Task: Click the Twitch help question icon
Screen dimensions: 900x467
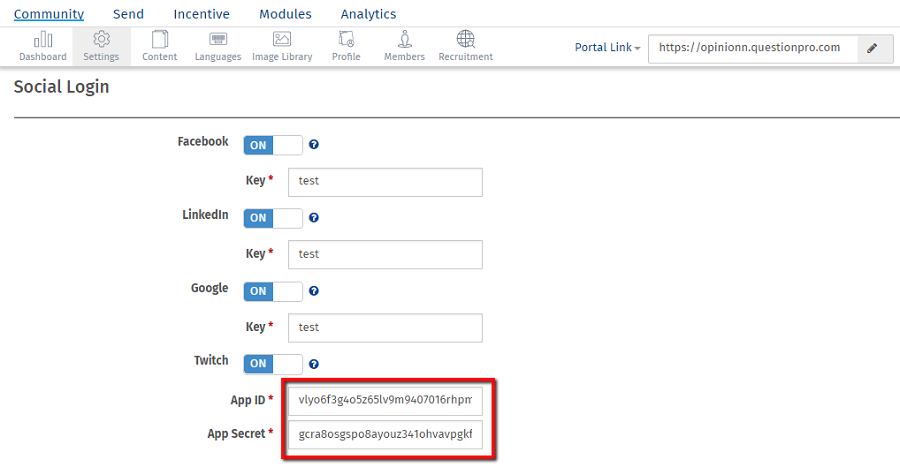Action: click(314, 364)
